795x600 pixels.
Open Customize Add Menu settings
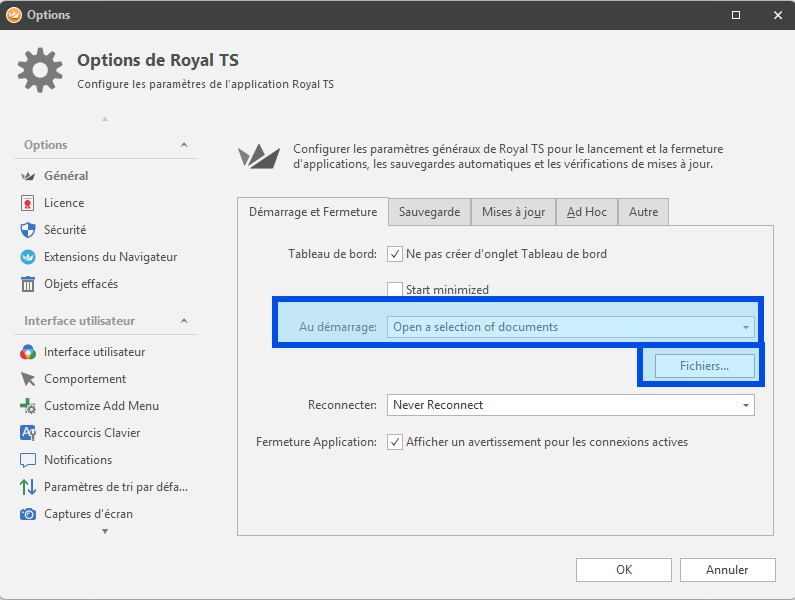pyautogui.click(x=101, y=406)
